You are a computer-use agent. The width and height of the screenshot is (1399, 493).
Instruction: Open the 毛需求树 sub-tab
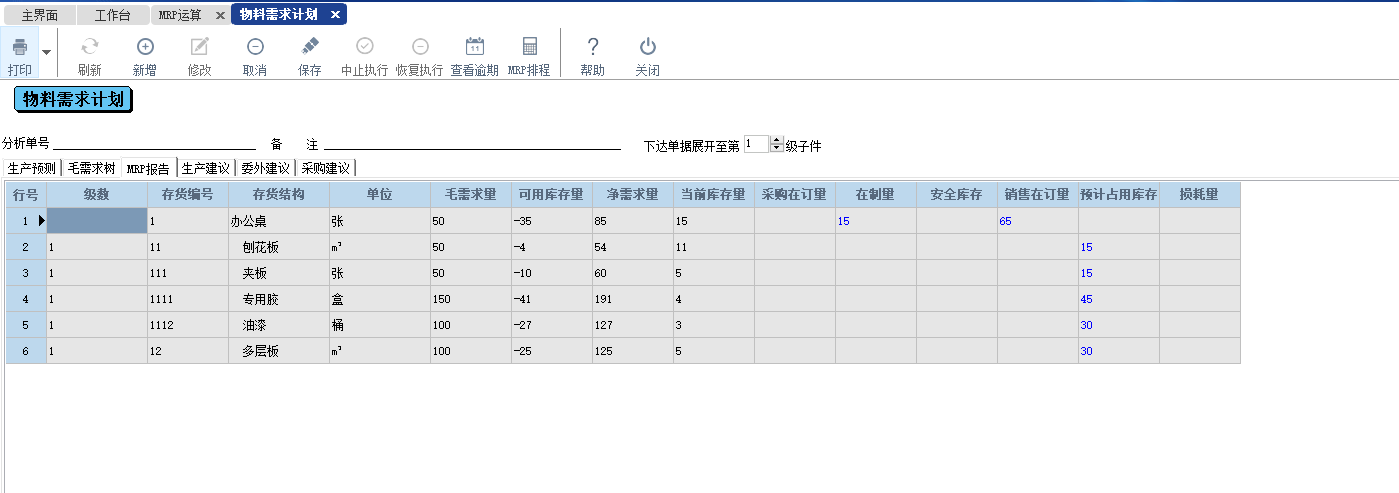(x=91, y=168)
